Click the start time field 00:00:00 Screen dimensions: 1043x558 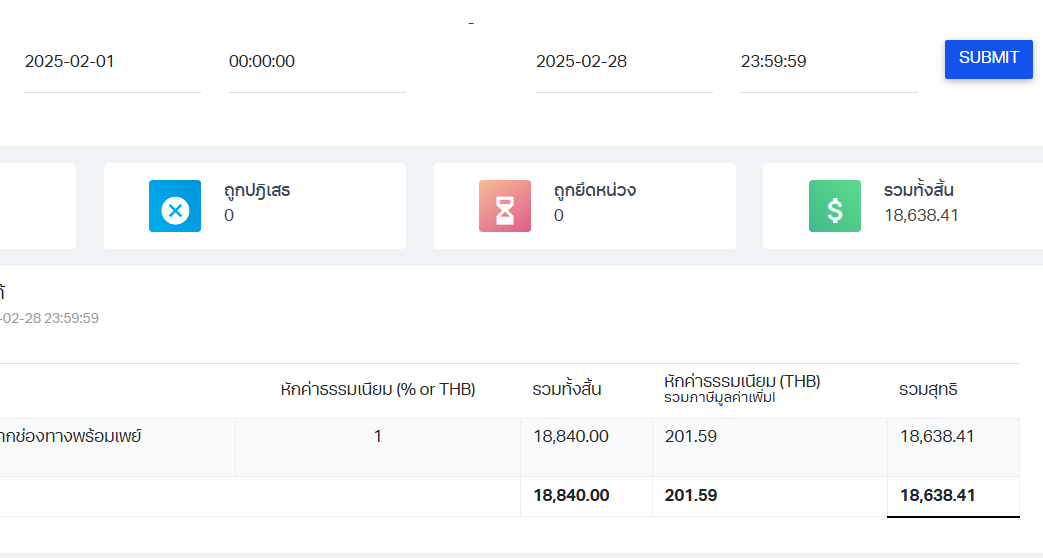tap(316, 62)
